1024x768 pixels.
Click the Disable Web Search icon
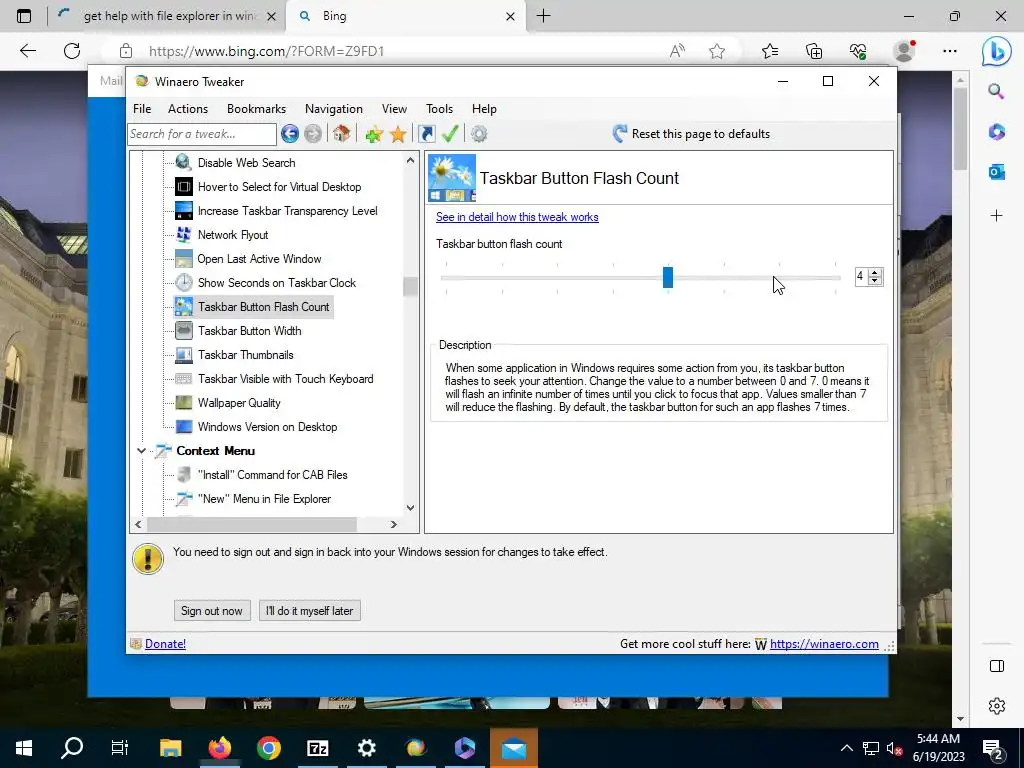pos(184,163)
